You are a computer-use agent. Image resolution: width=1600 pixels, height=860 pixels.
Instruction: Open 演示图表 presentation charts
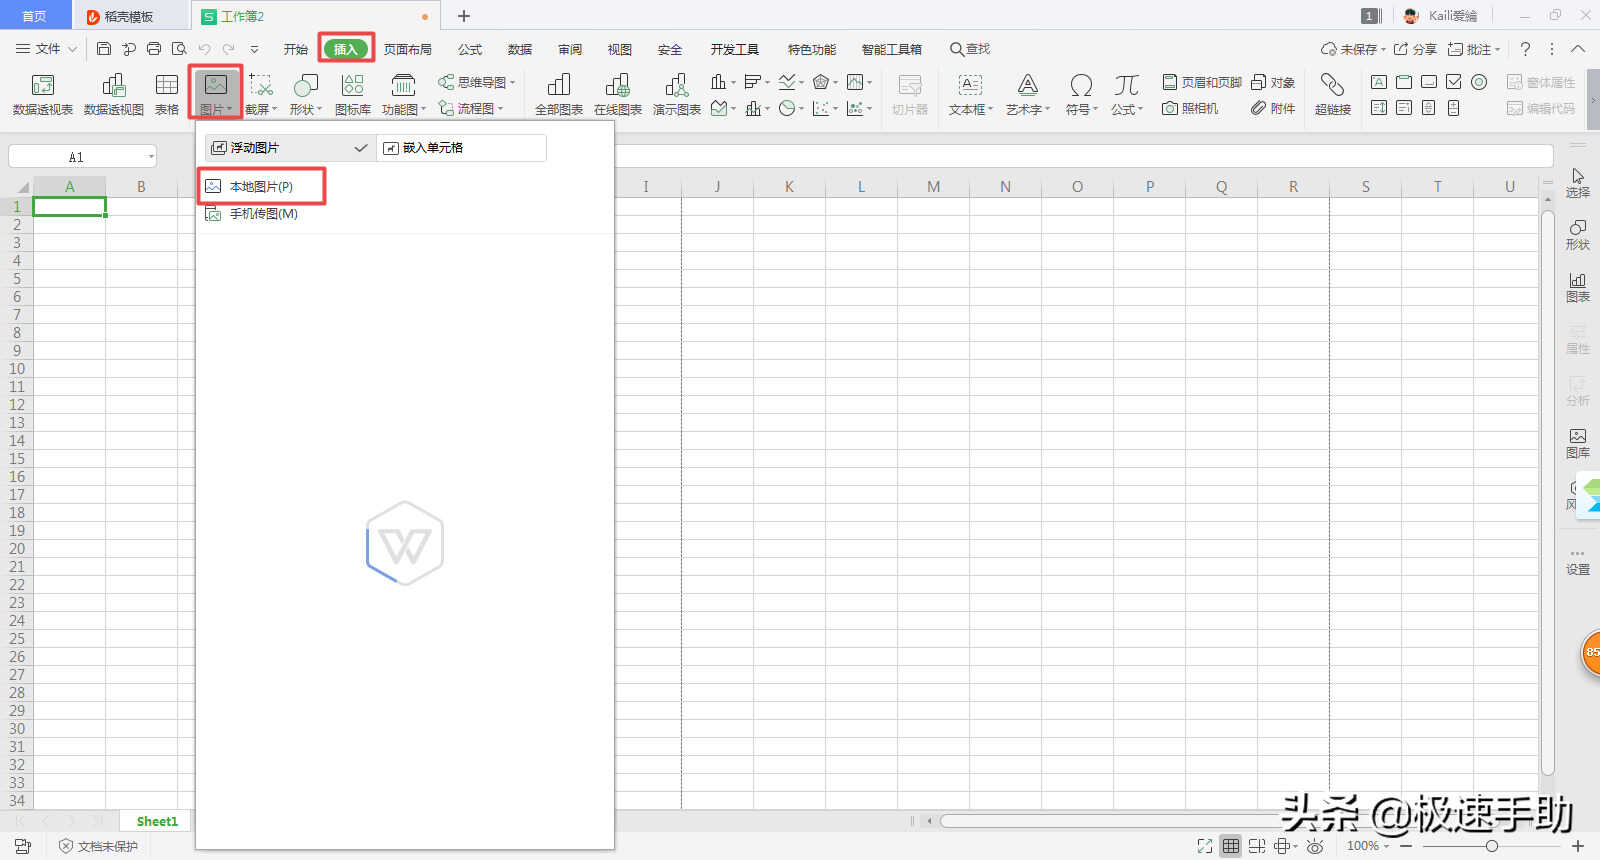tap(677, 95)
